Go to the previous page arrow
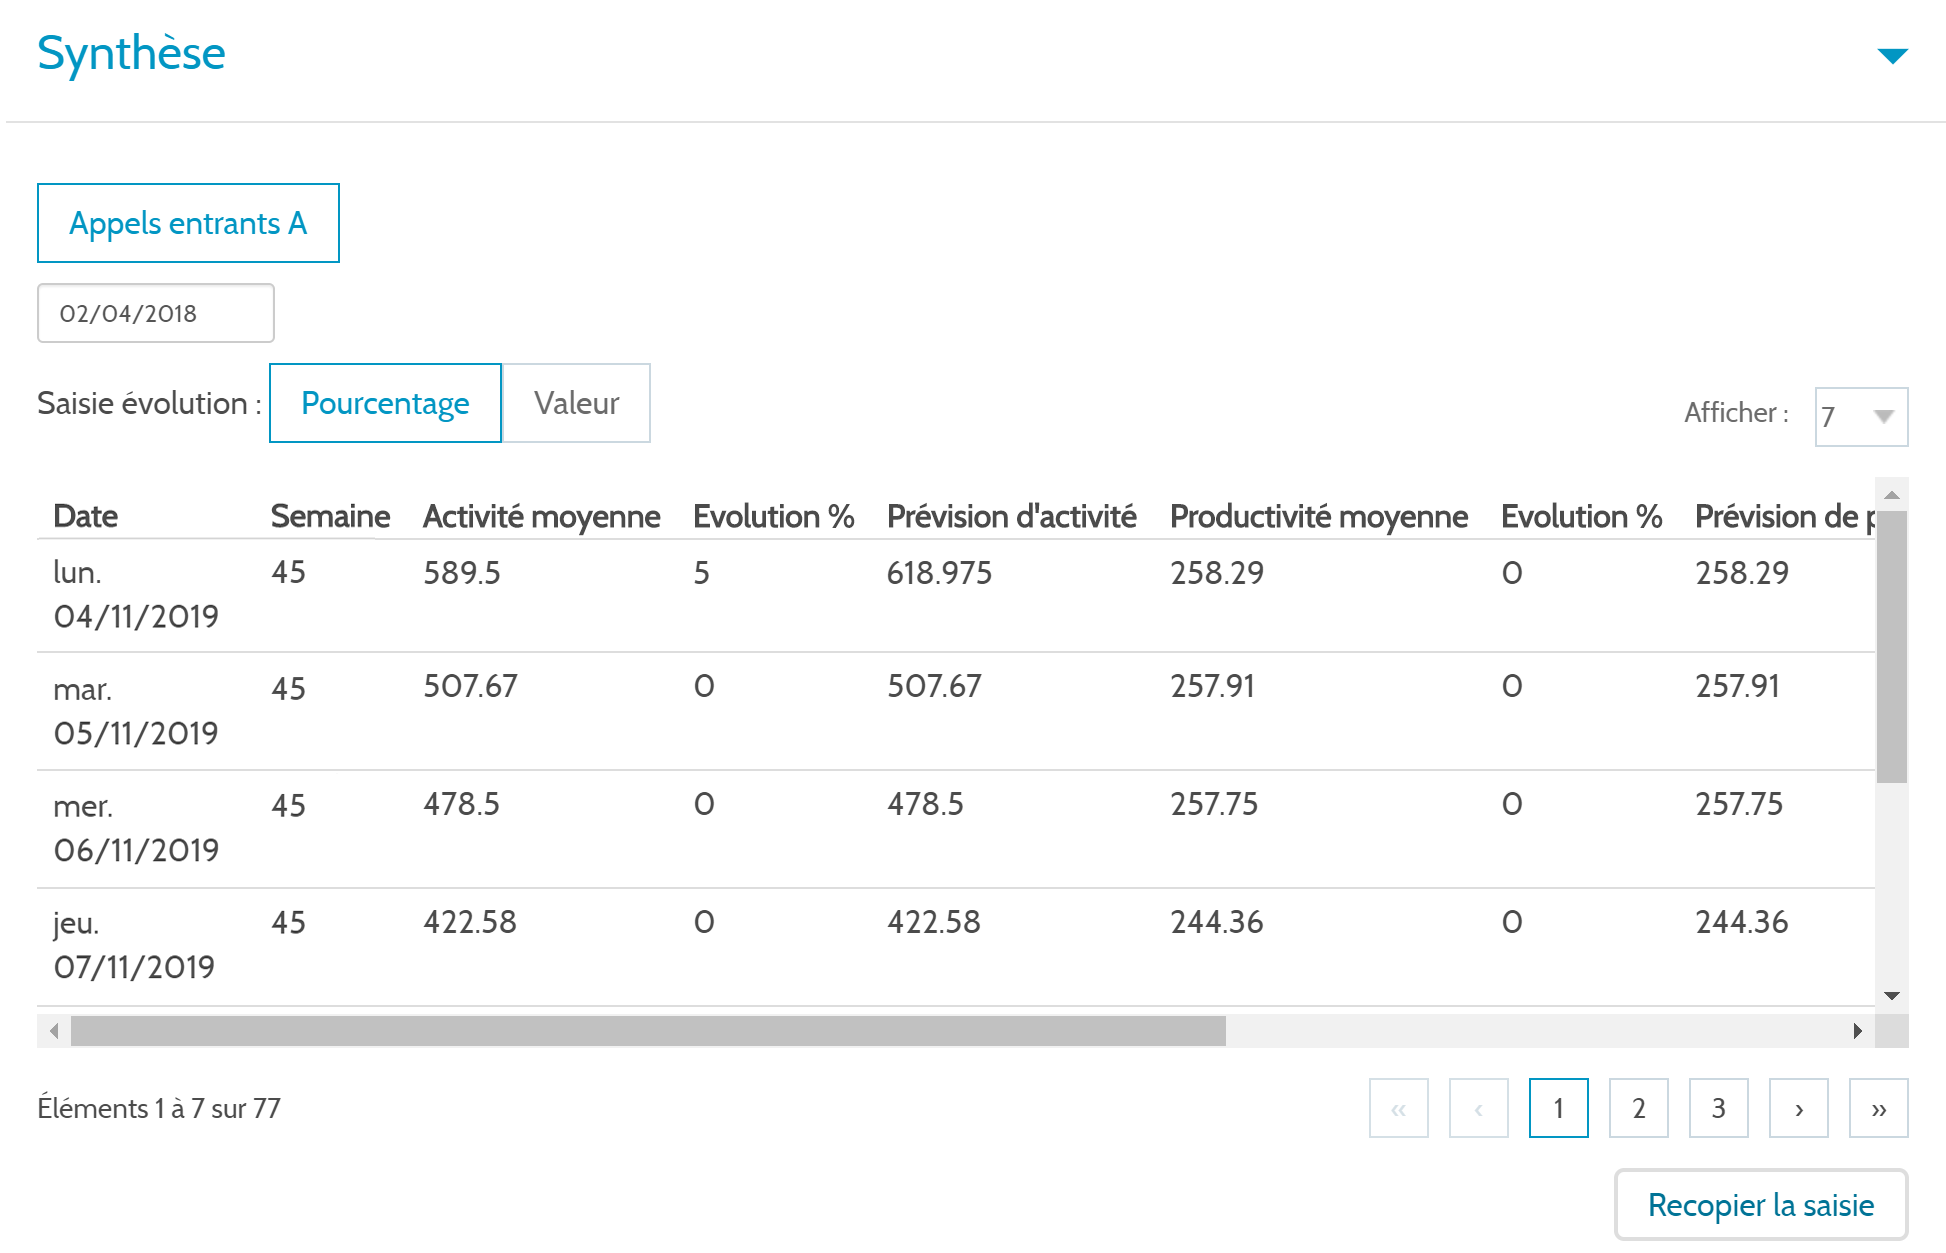The image size is (1946, 1253). (1478, 1108)
